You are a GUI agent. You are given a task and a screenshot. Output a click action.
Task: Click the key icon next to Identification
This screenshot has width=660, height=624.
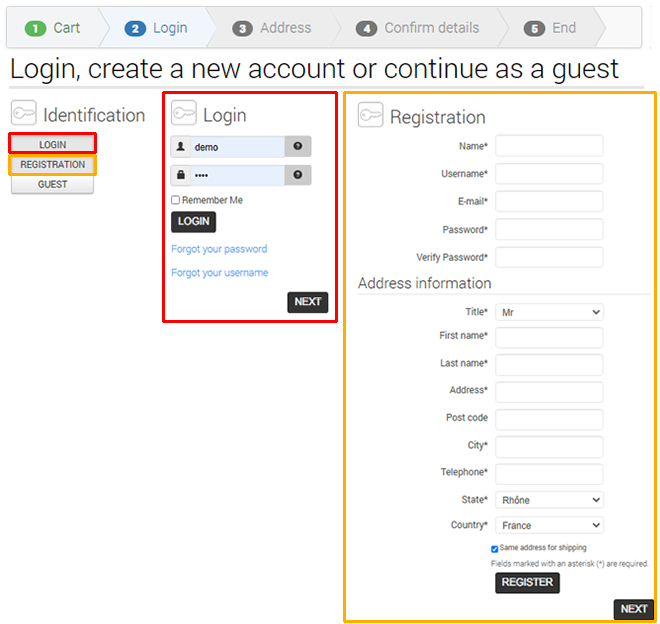(x=24, y=113)
